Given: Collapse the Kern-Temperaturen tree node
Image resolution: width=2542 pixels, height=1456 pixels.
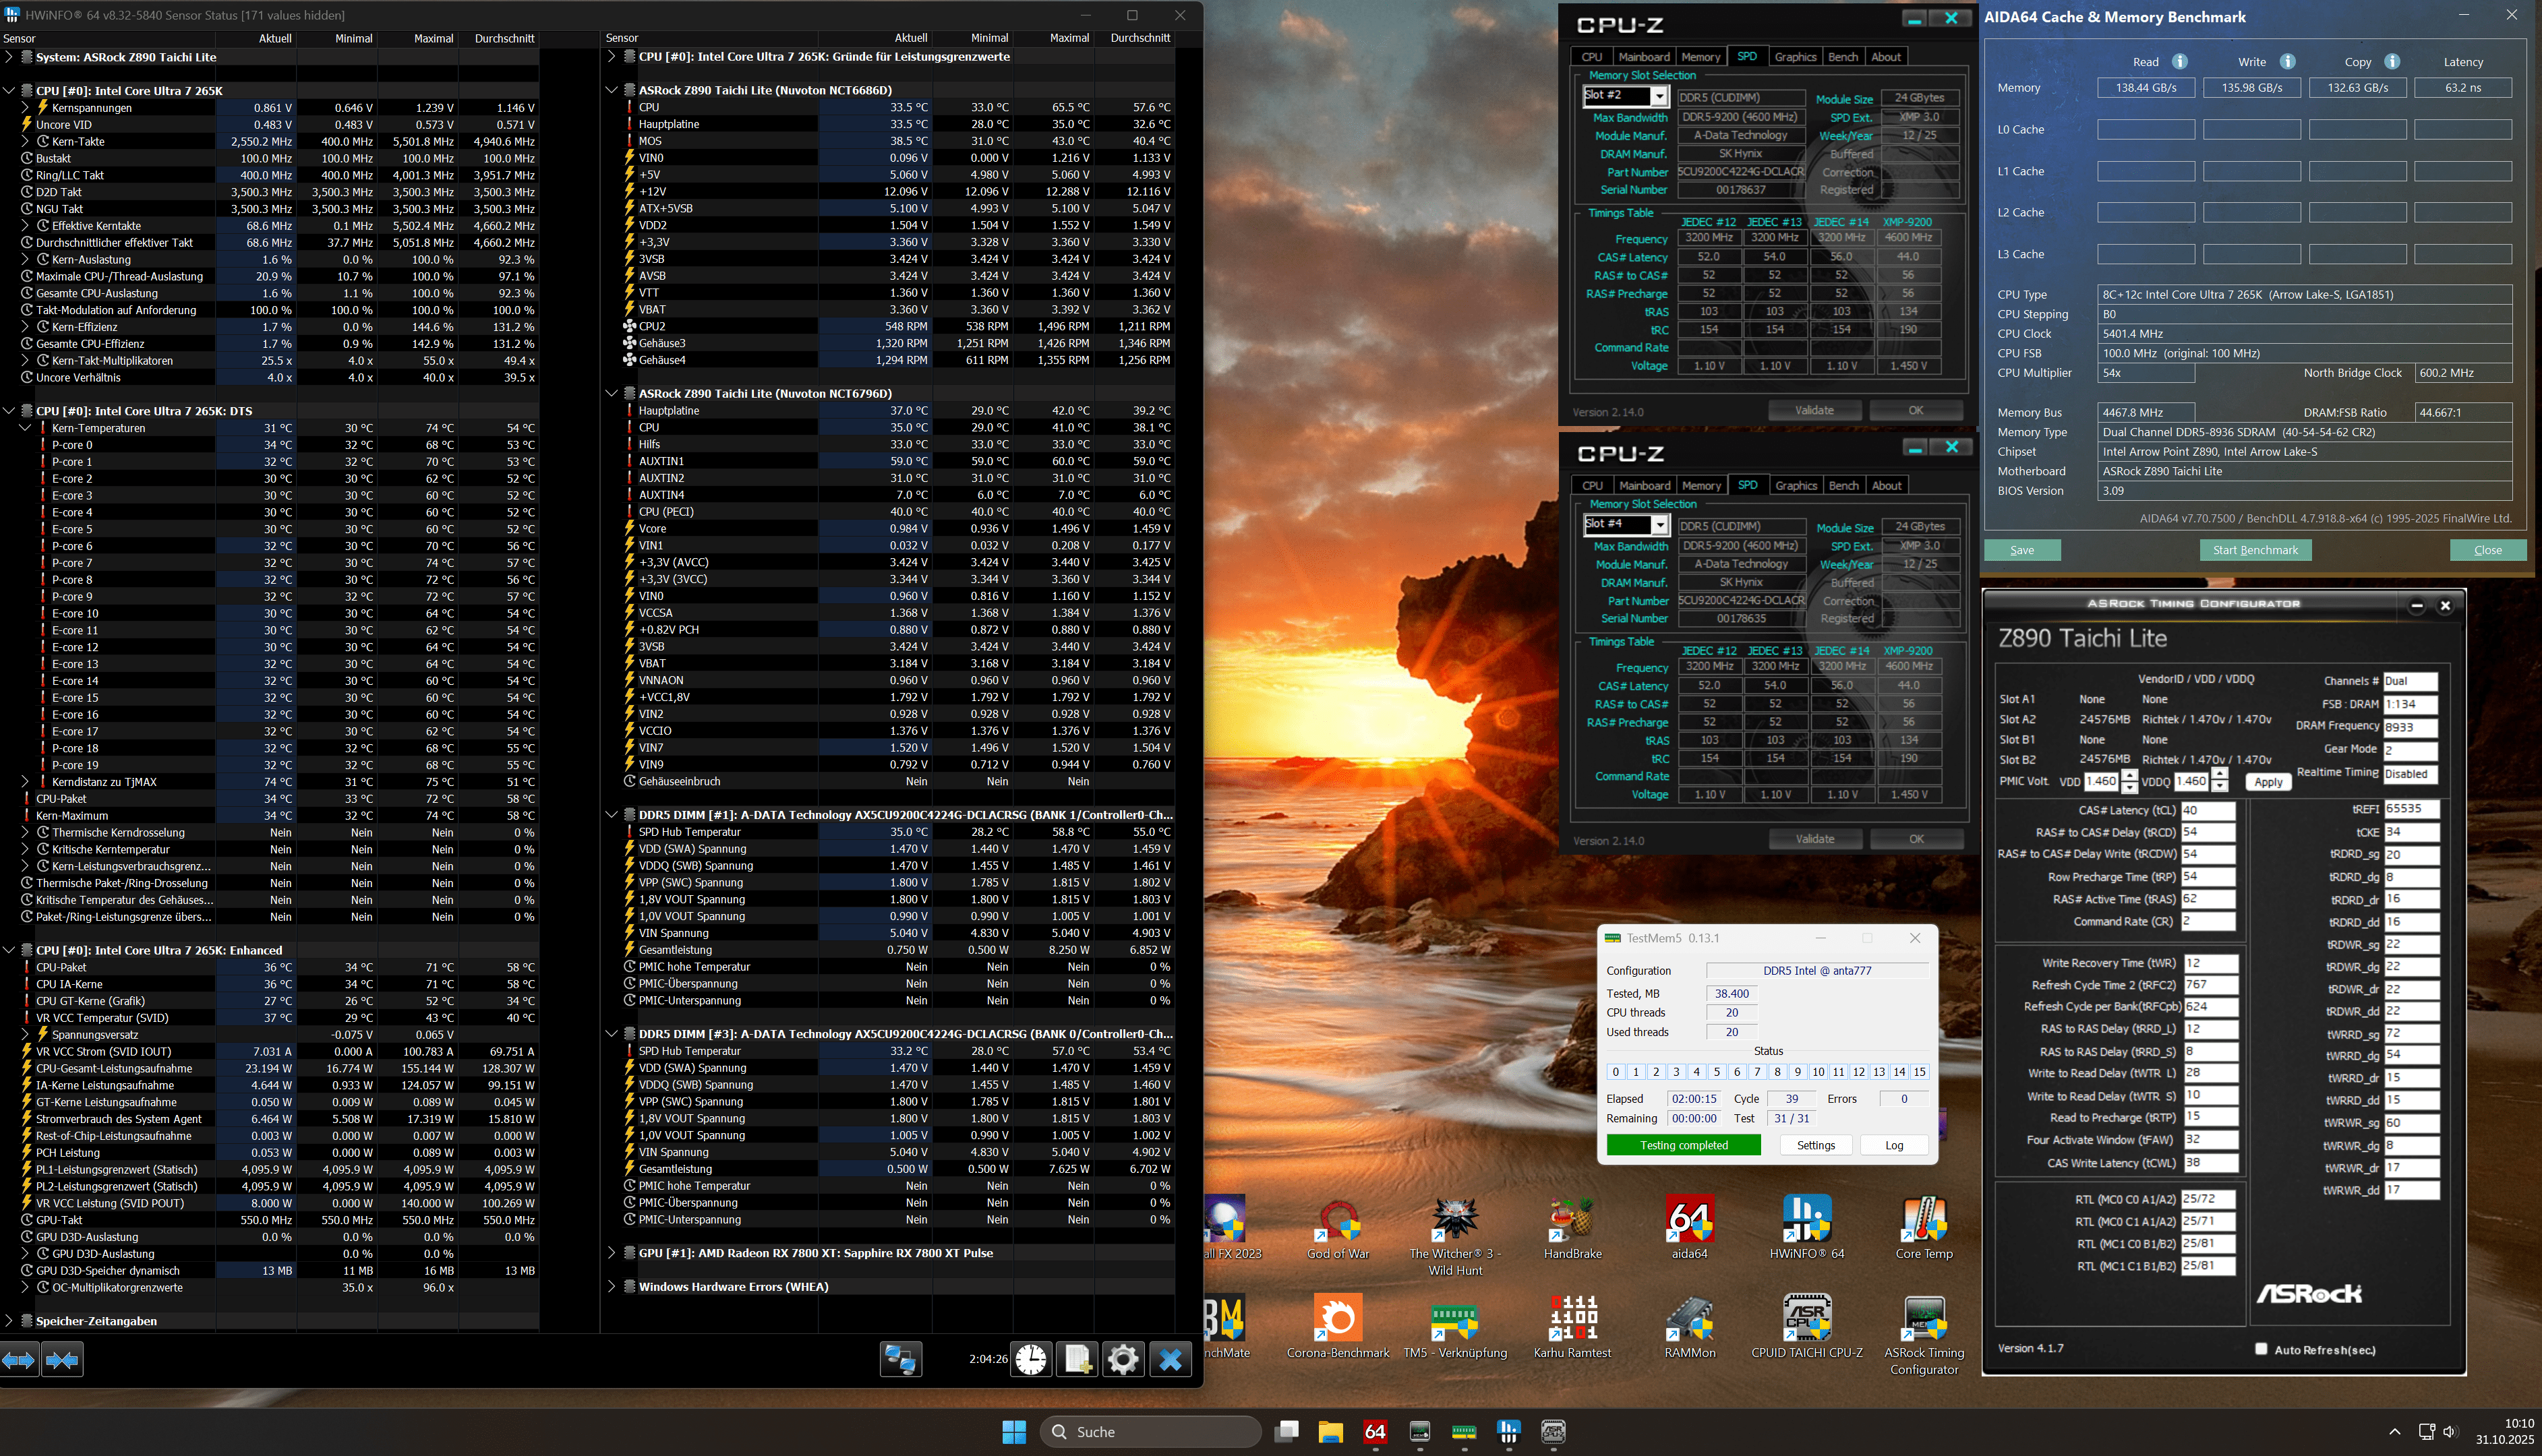Looking at the screenshot, I should pos(25,428).
